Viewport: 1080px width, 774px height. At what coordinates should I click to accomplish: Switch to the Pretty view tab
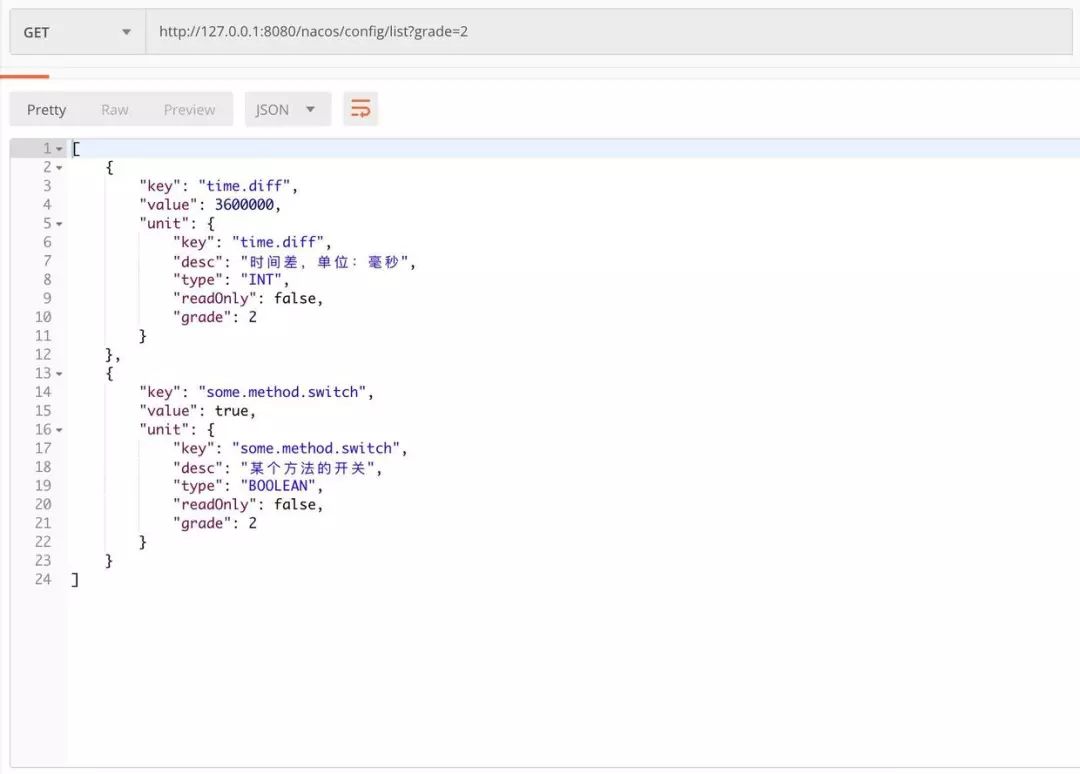tap(46, 109)
